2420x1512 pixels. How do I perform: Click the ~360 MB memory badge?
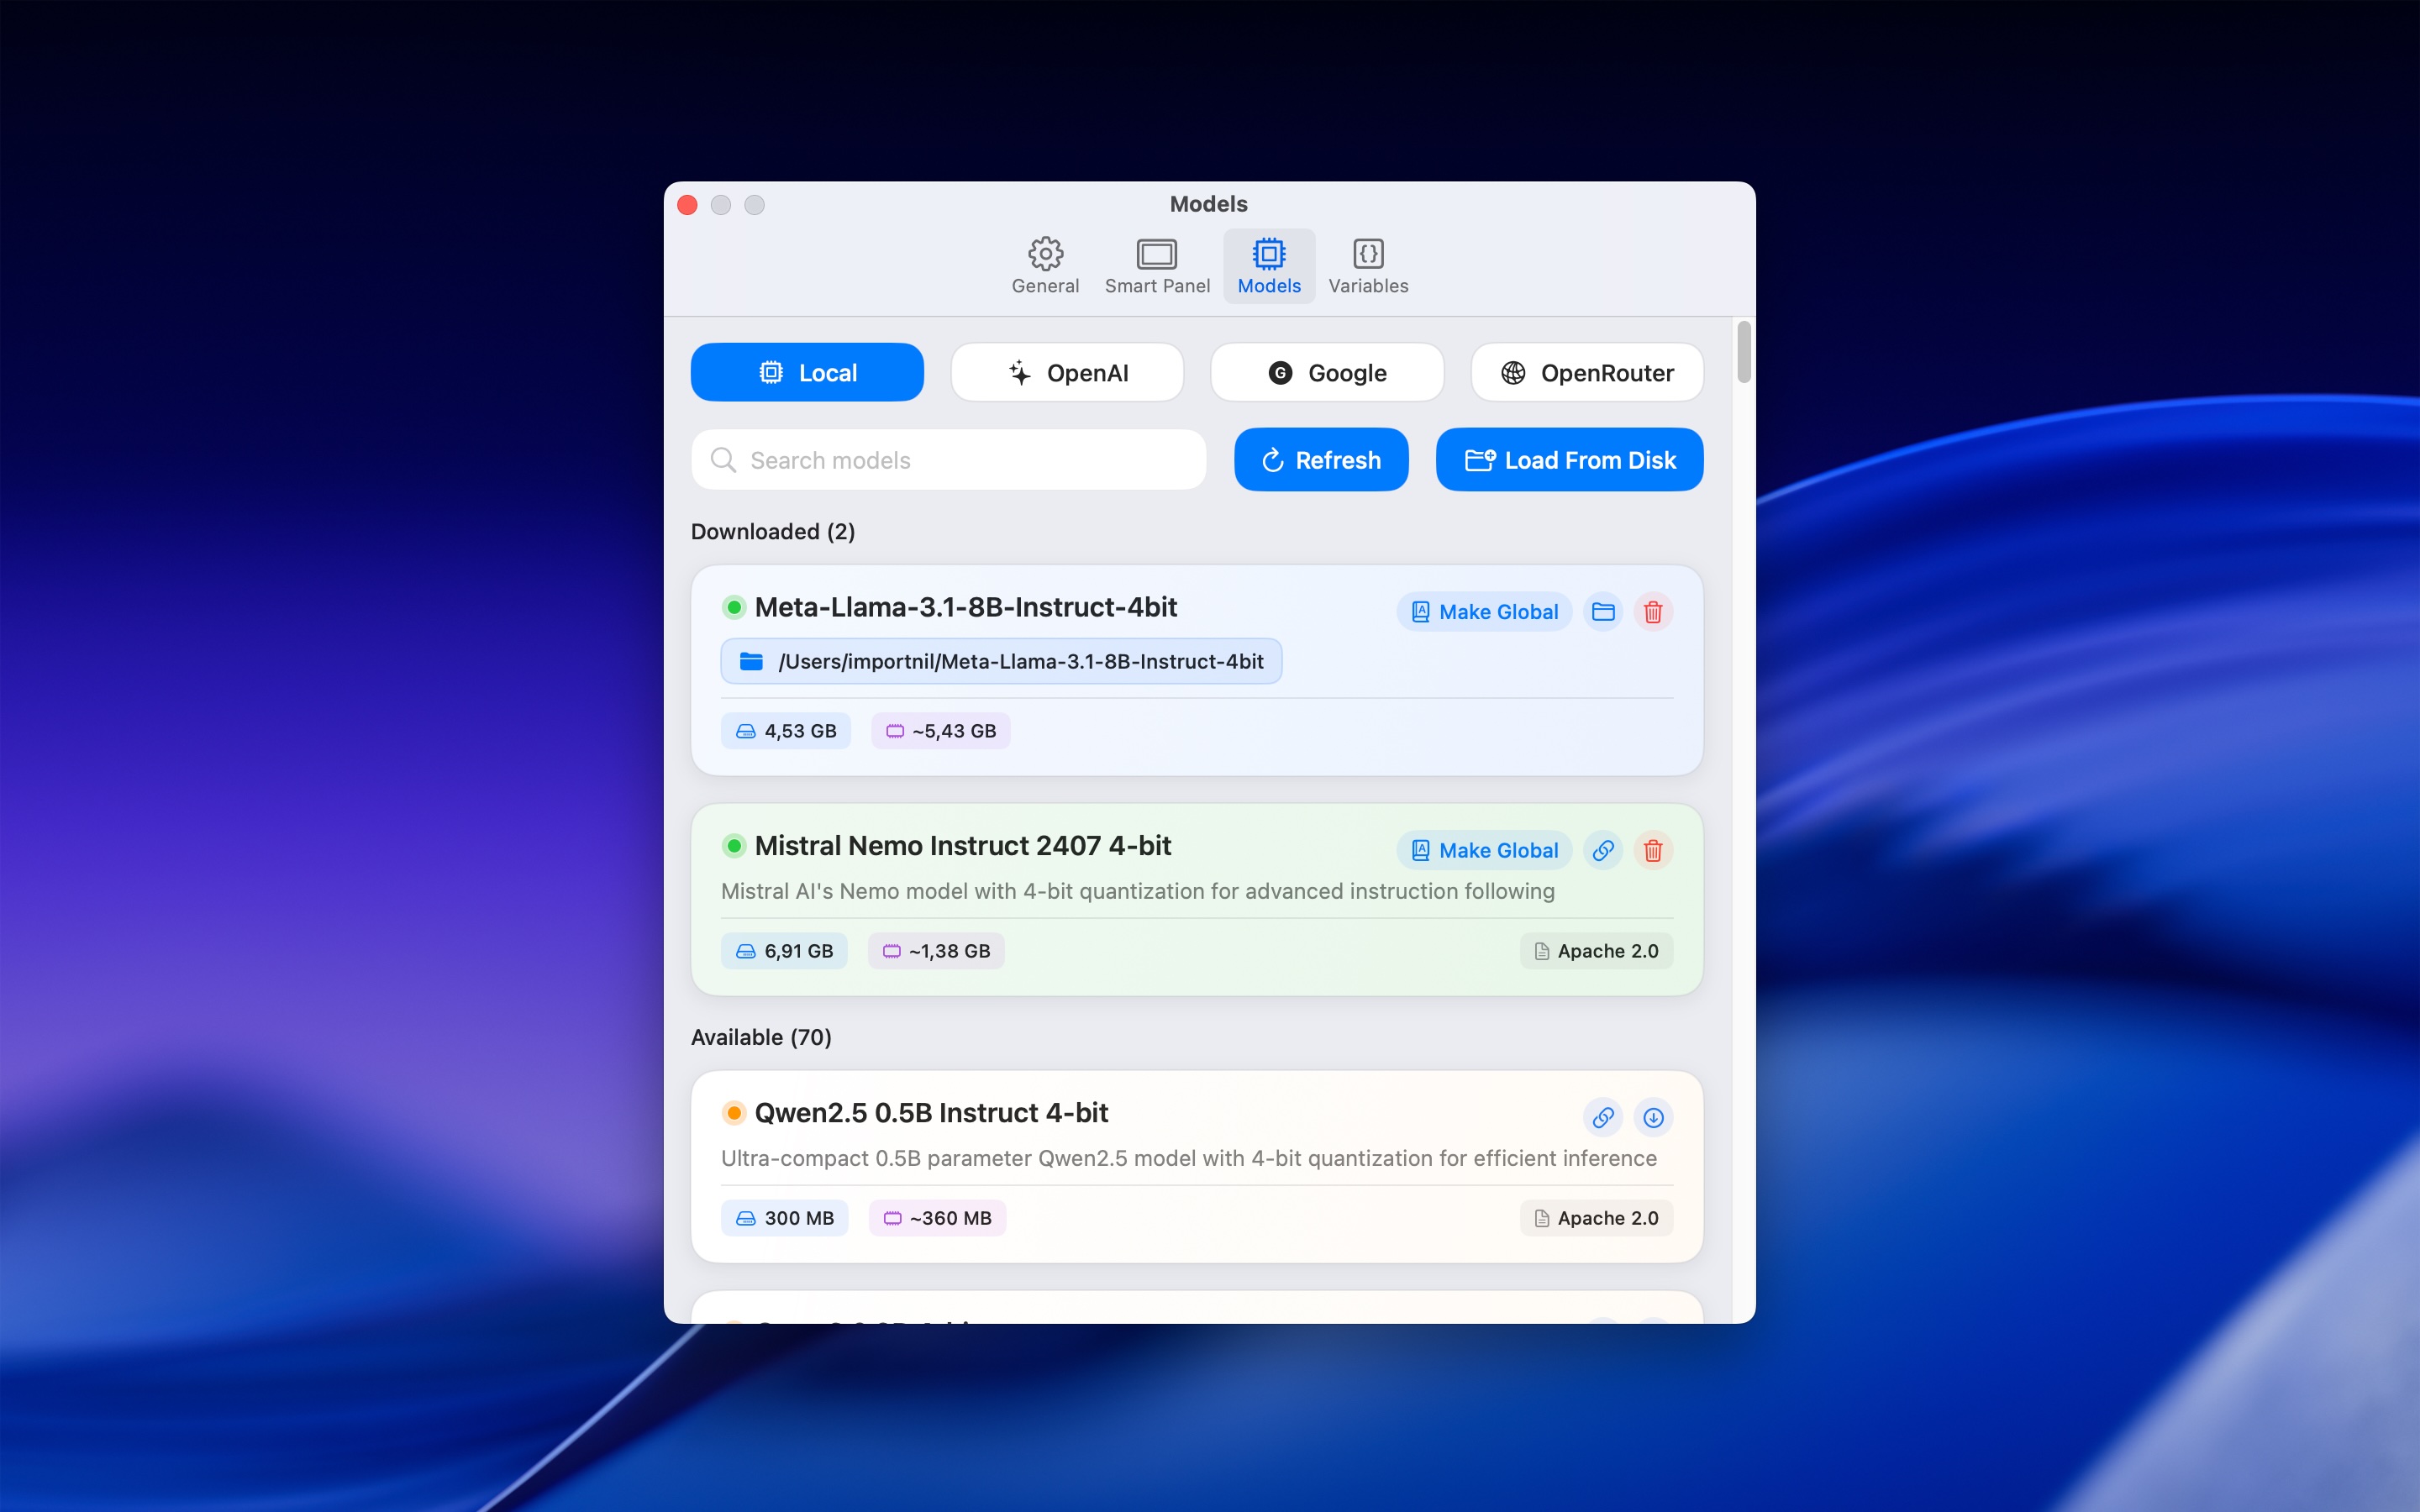[x=937, y=1218]
